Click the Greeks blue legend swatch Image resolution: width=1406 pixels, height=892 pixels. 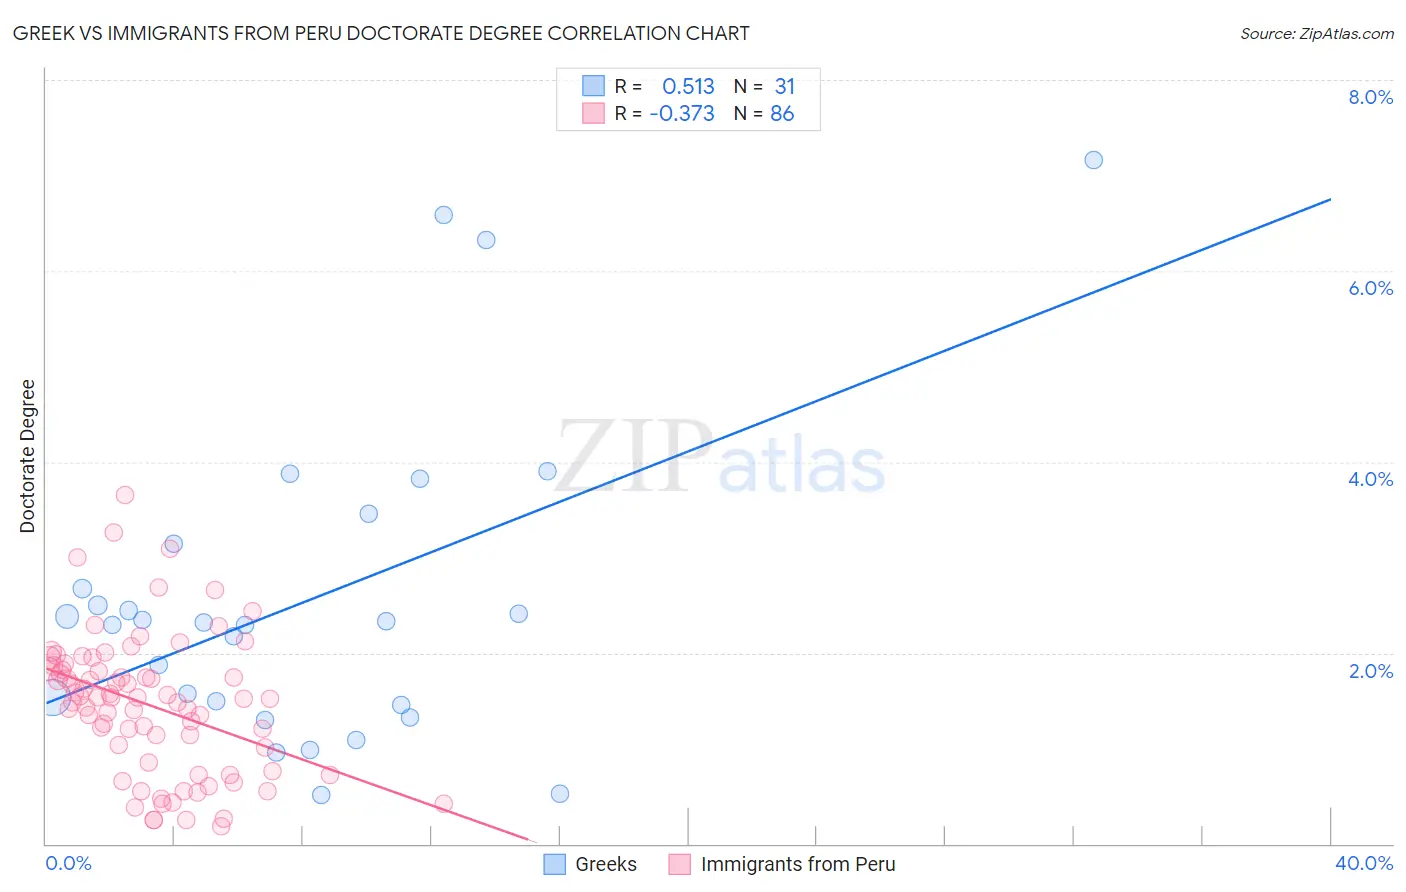pos(555,864)
